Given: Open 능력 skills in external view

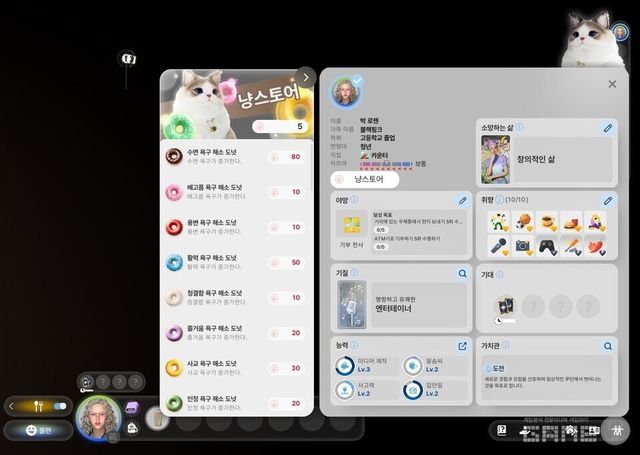Looking at the screenshot, I should click(462, 345).
